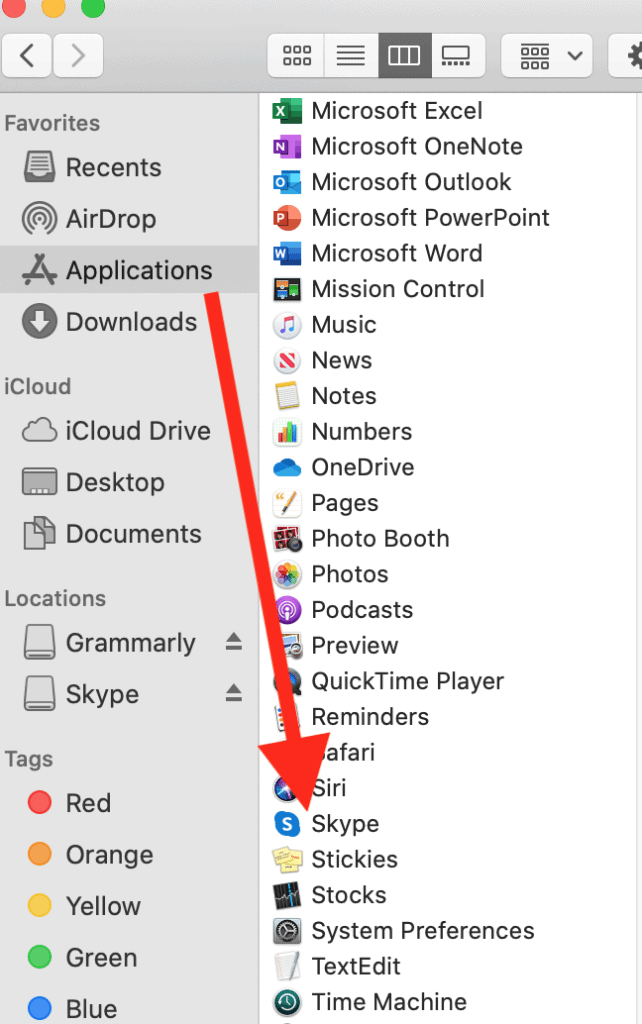Choose the Photo Booth application
This screenshot has height=1024, width=642.
pos(380,539)
